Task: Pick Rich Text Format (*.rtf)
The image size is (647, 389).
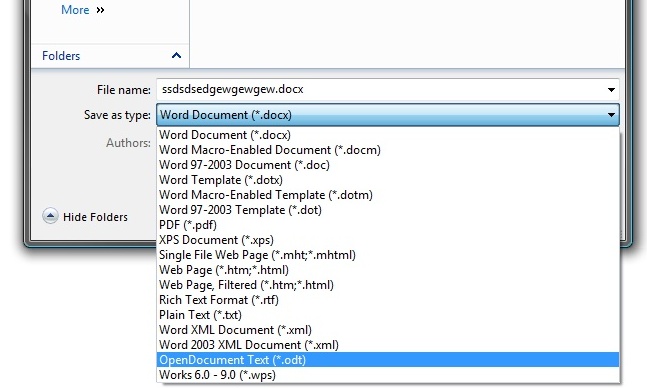Action: click(x=388, y=300)
